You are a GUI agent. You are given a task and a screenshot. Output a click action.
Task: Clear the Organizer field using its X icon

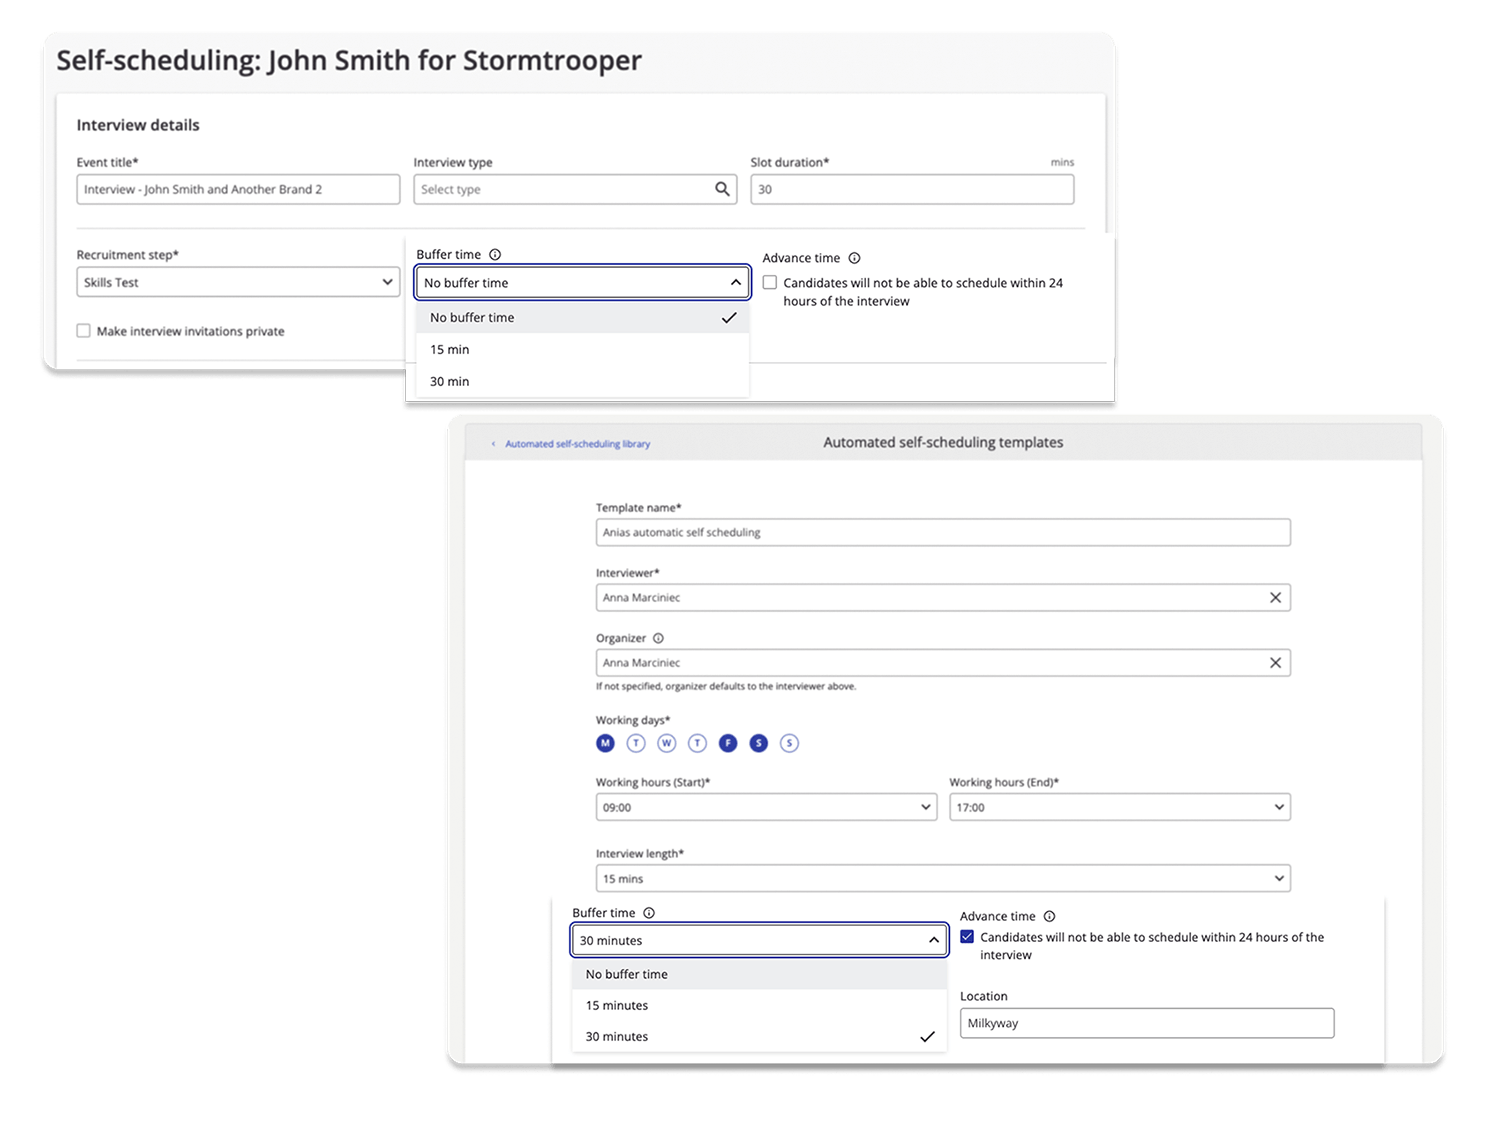pyautogui.click(x=1275, y=663)
